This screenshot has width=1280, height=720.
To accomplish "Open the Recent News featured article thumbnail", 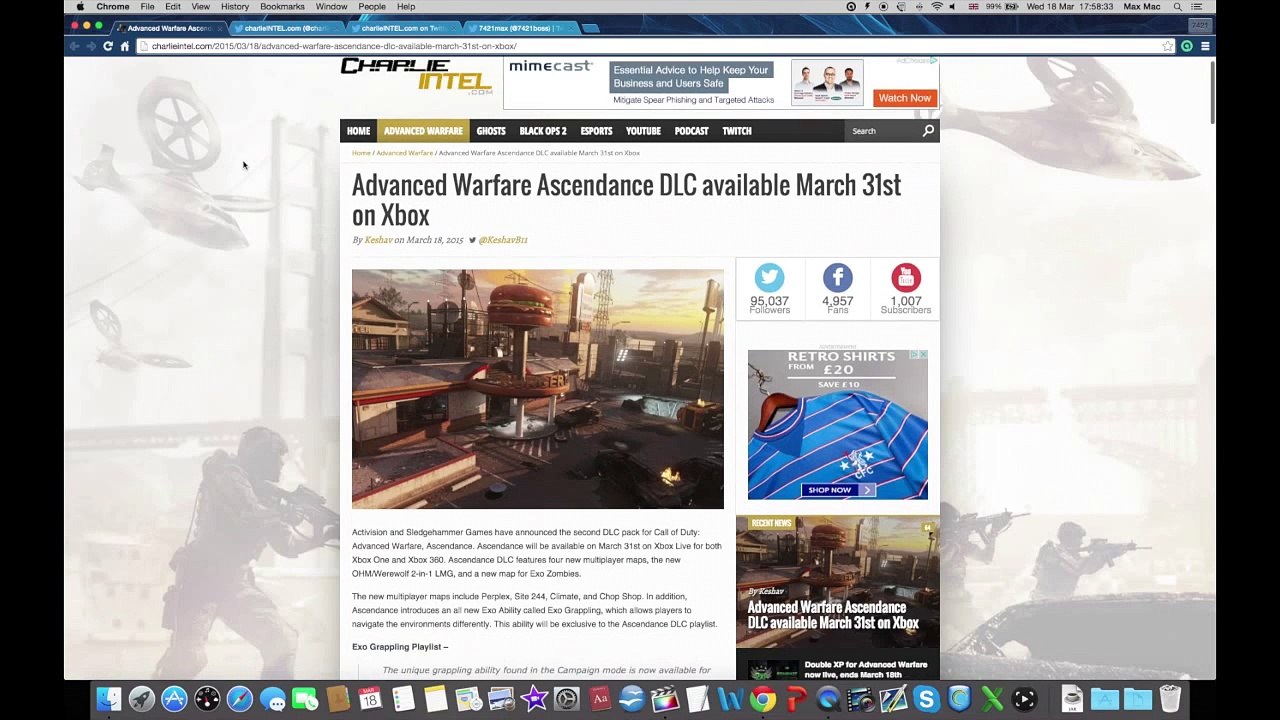I will click(838, 581).
